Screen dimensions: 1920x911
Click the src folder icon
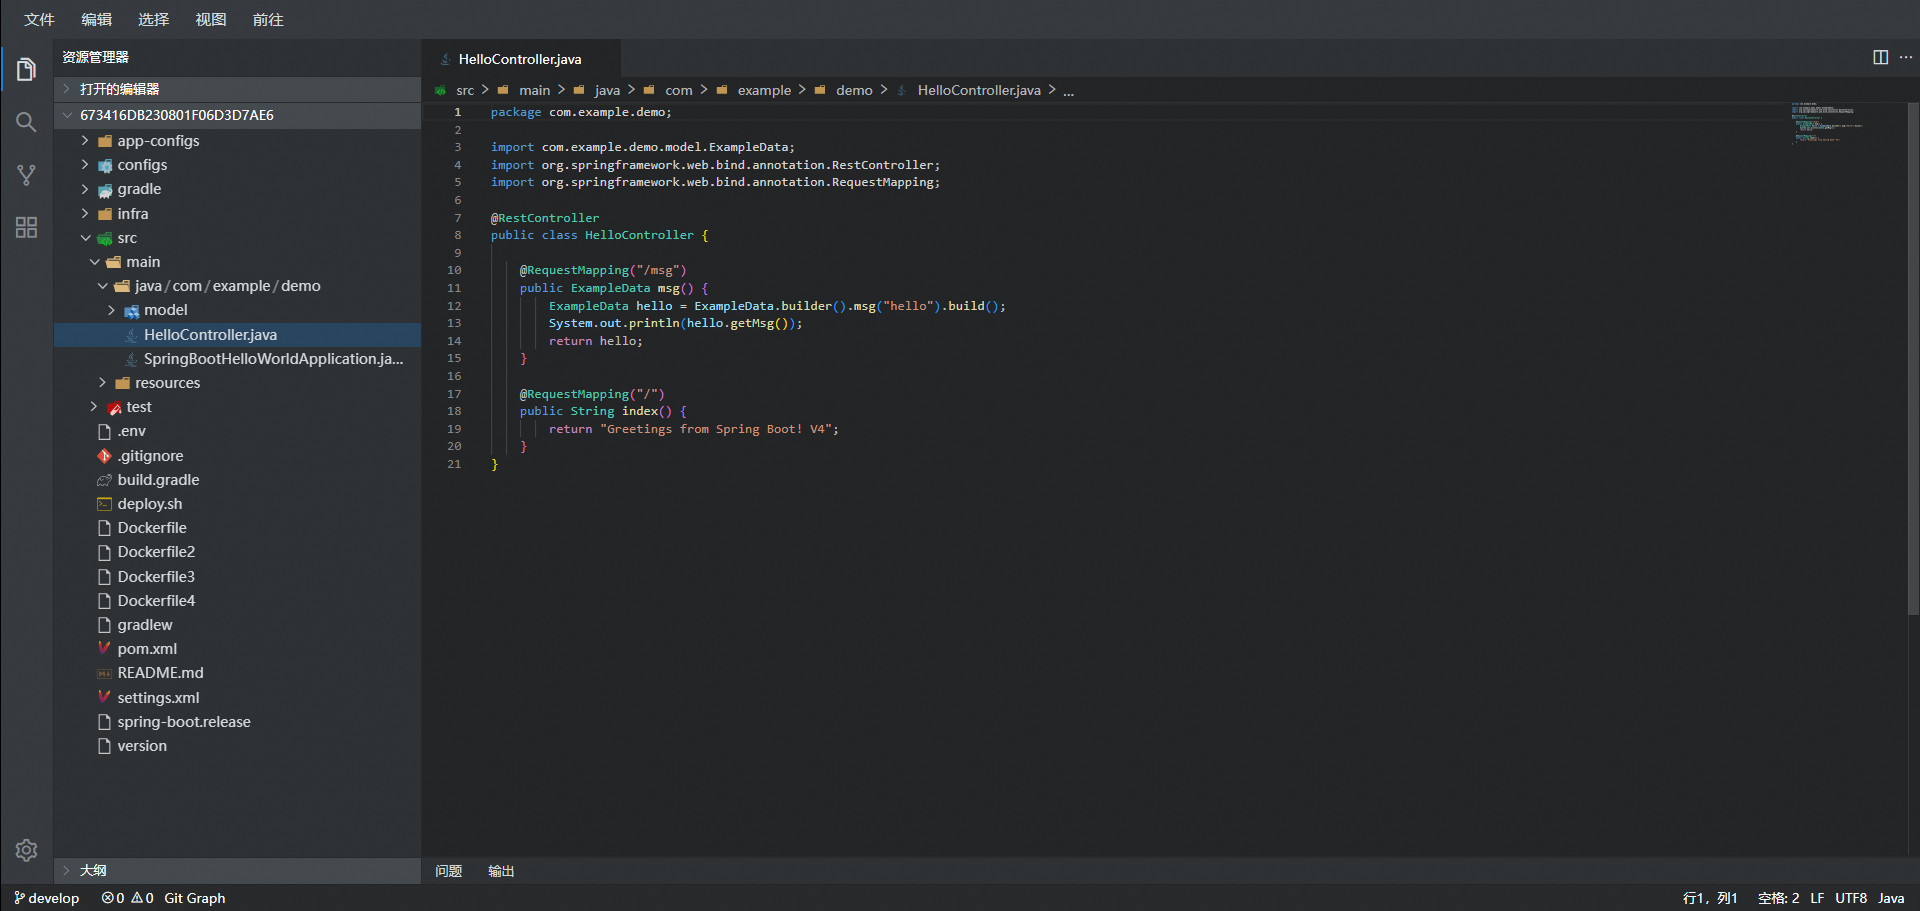104,238
